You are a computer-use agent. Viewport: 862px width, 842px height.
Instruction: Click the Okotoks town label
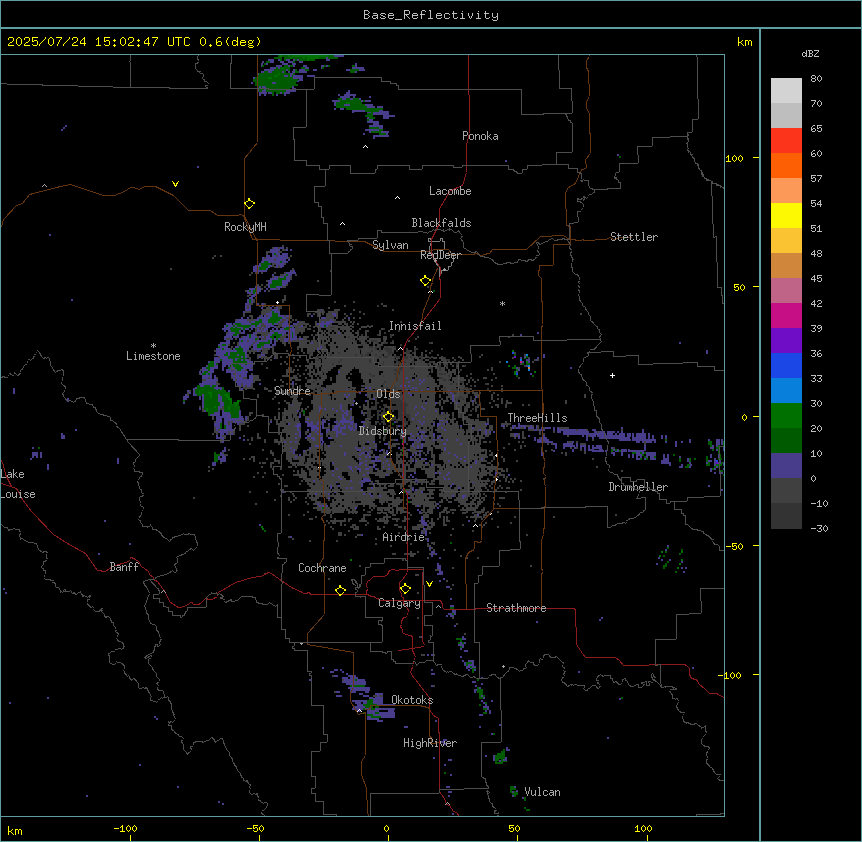pyautogui.click(x=412, y=700)
